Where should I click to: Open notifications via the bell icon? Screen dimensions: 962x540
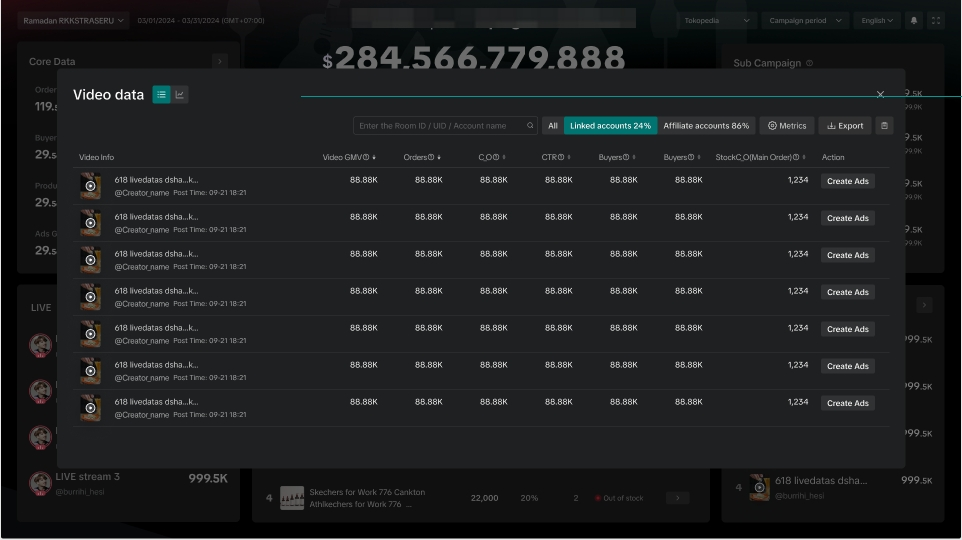click(x=914, y=21)
